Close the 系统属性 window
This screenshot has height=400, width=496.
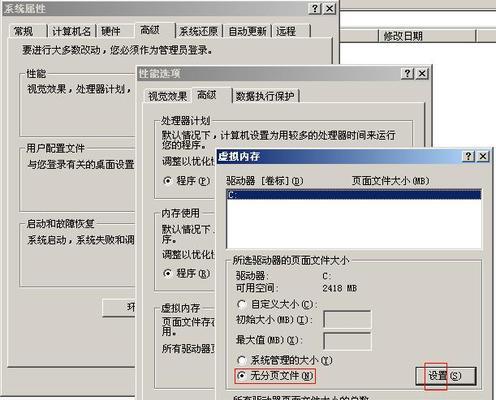click(x=330, y=8)
